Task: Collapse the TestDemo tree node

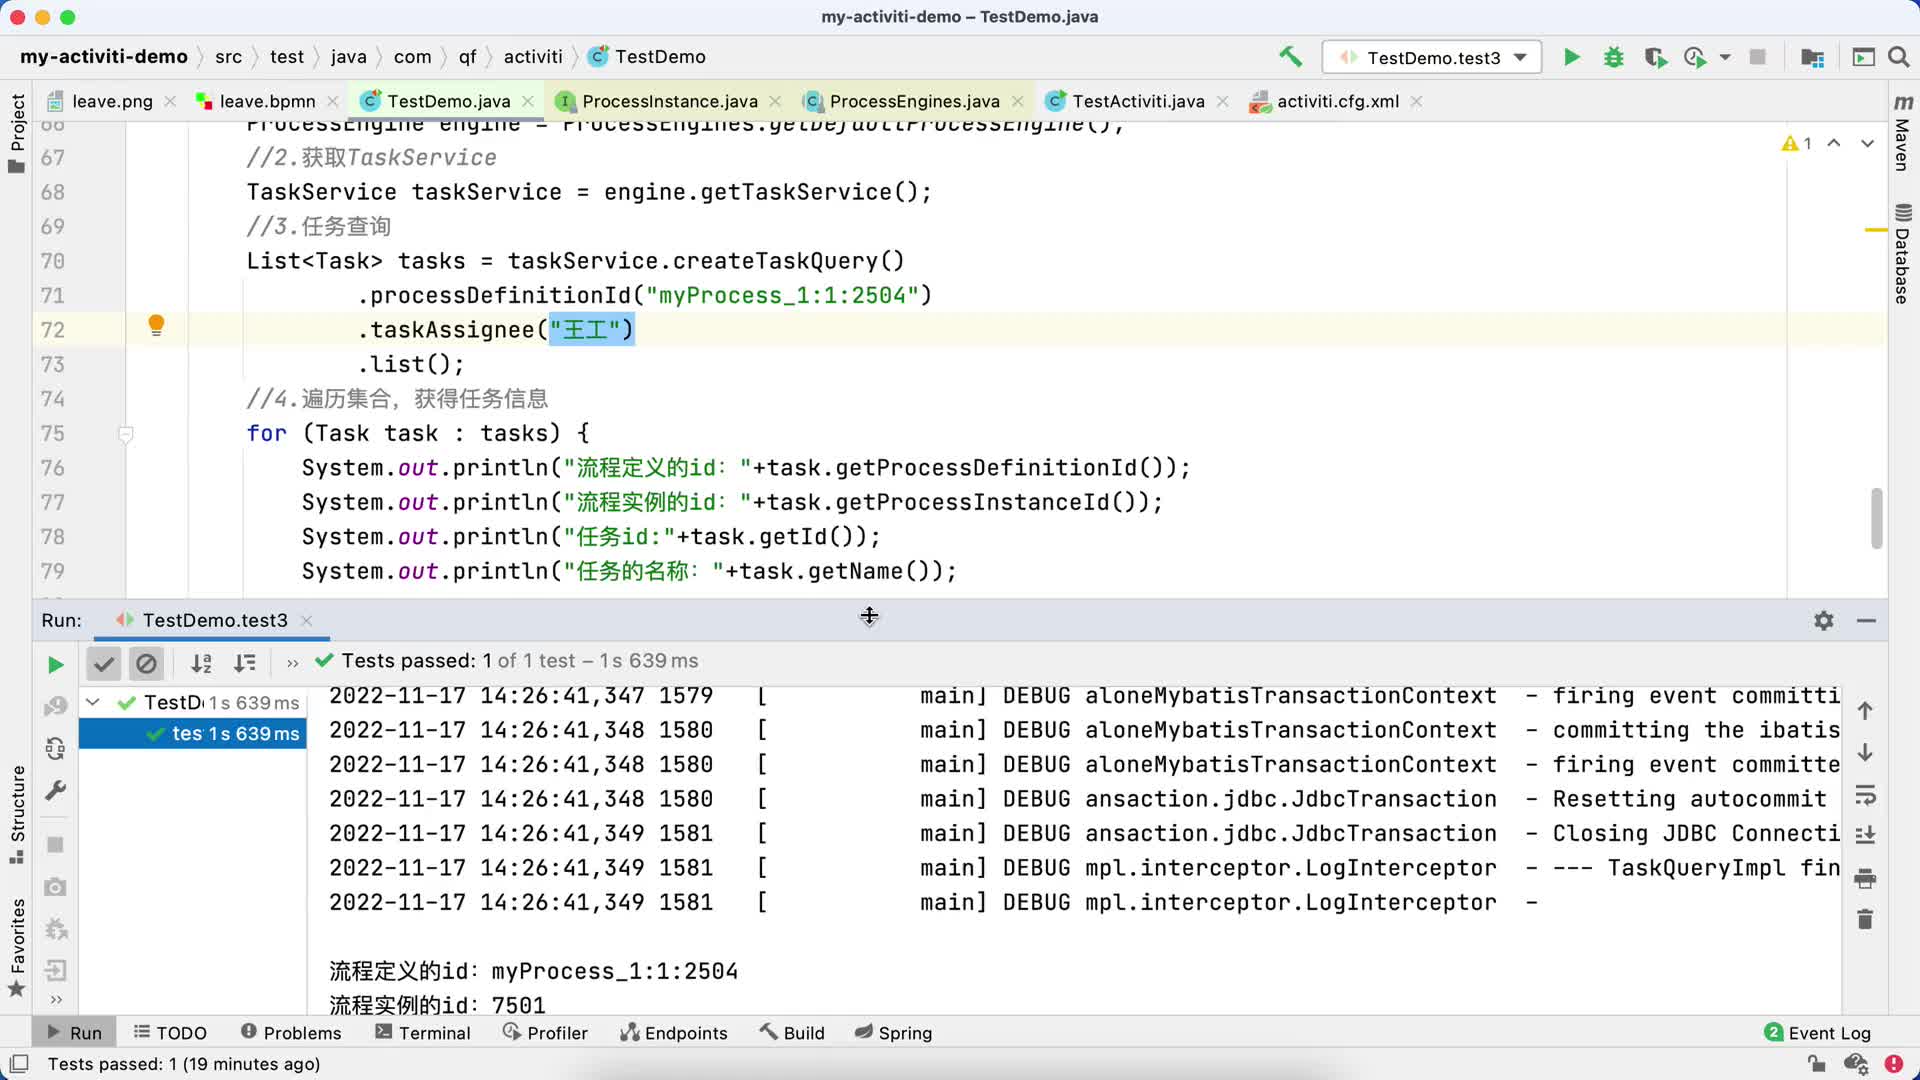Action: tap(93, 702)
